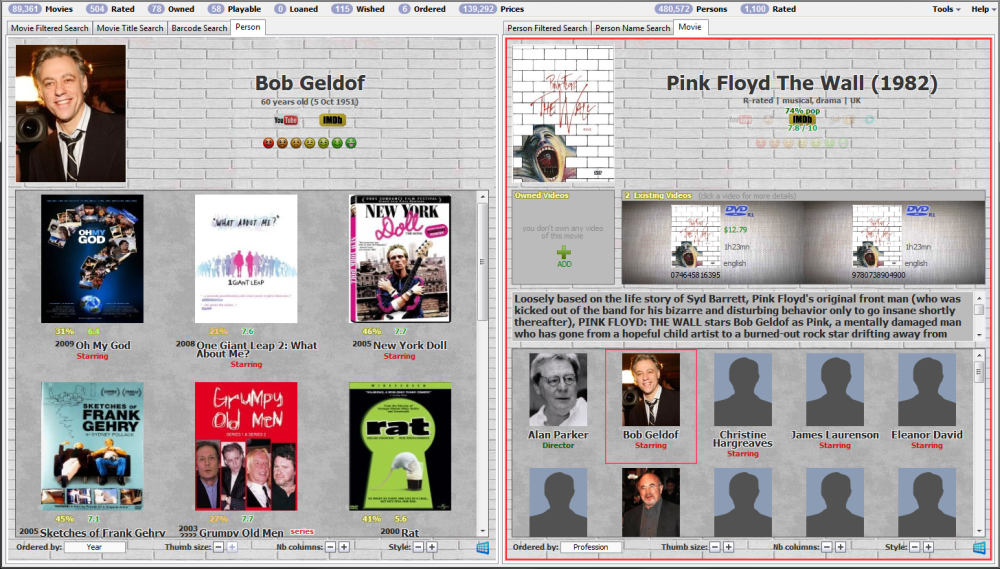
Task: Click the 58 Playable counter
Action: click(235, 9)
